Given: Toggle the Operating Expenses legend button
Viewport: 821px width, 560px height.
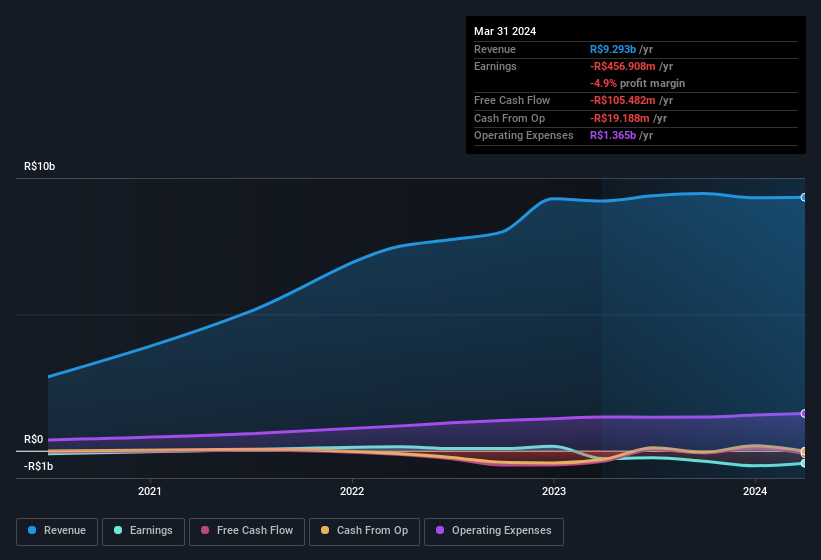Looking at the screenshot, I should (493, 531).
